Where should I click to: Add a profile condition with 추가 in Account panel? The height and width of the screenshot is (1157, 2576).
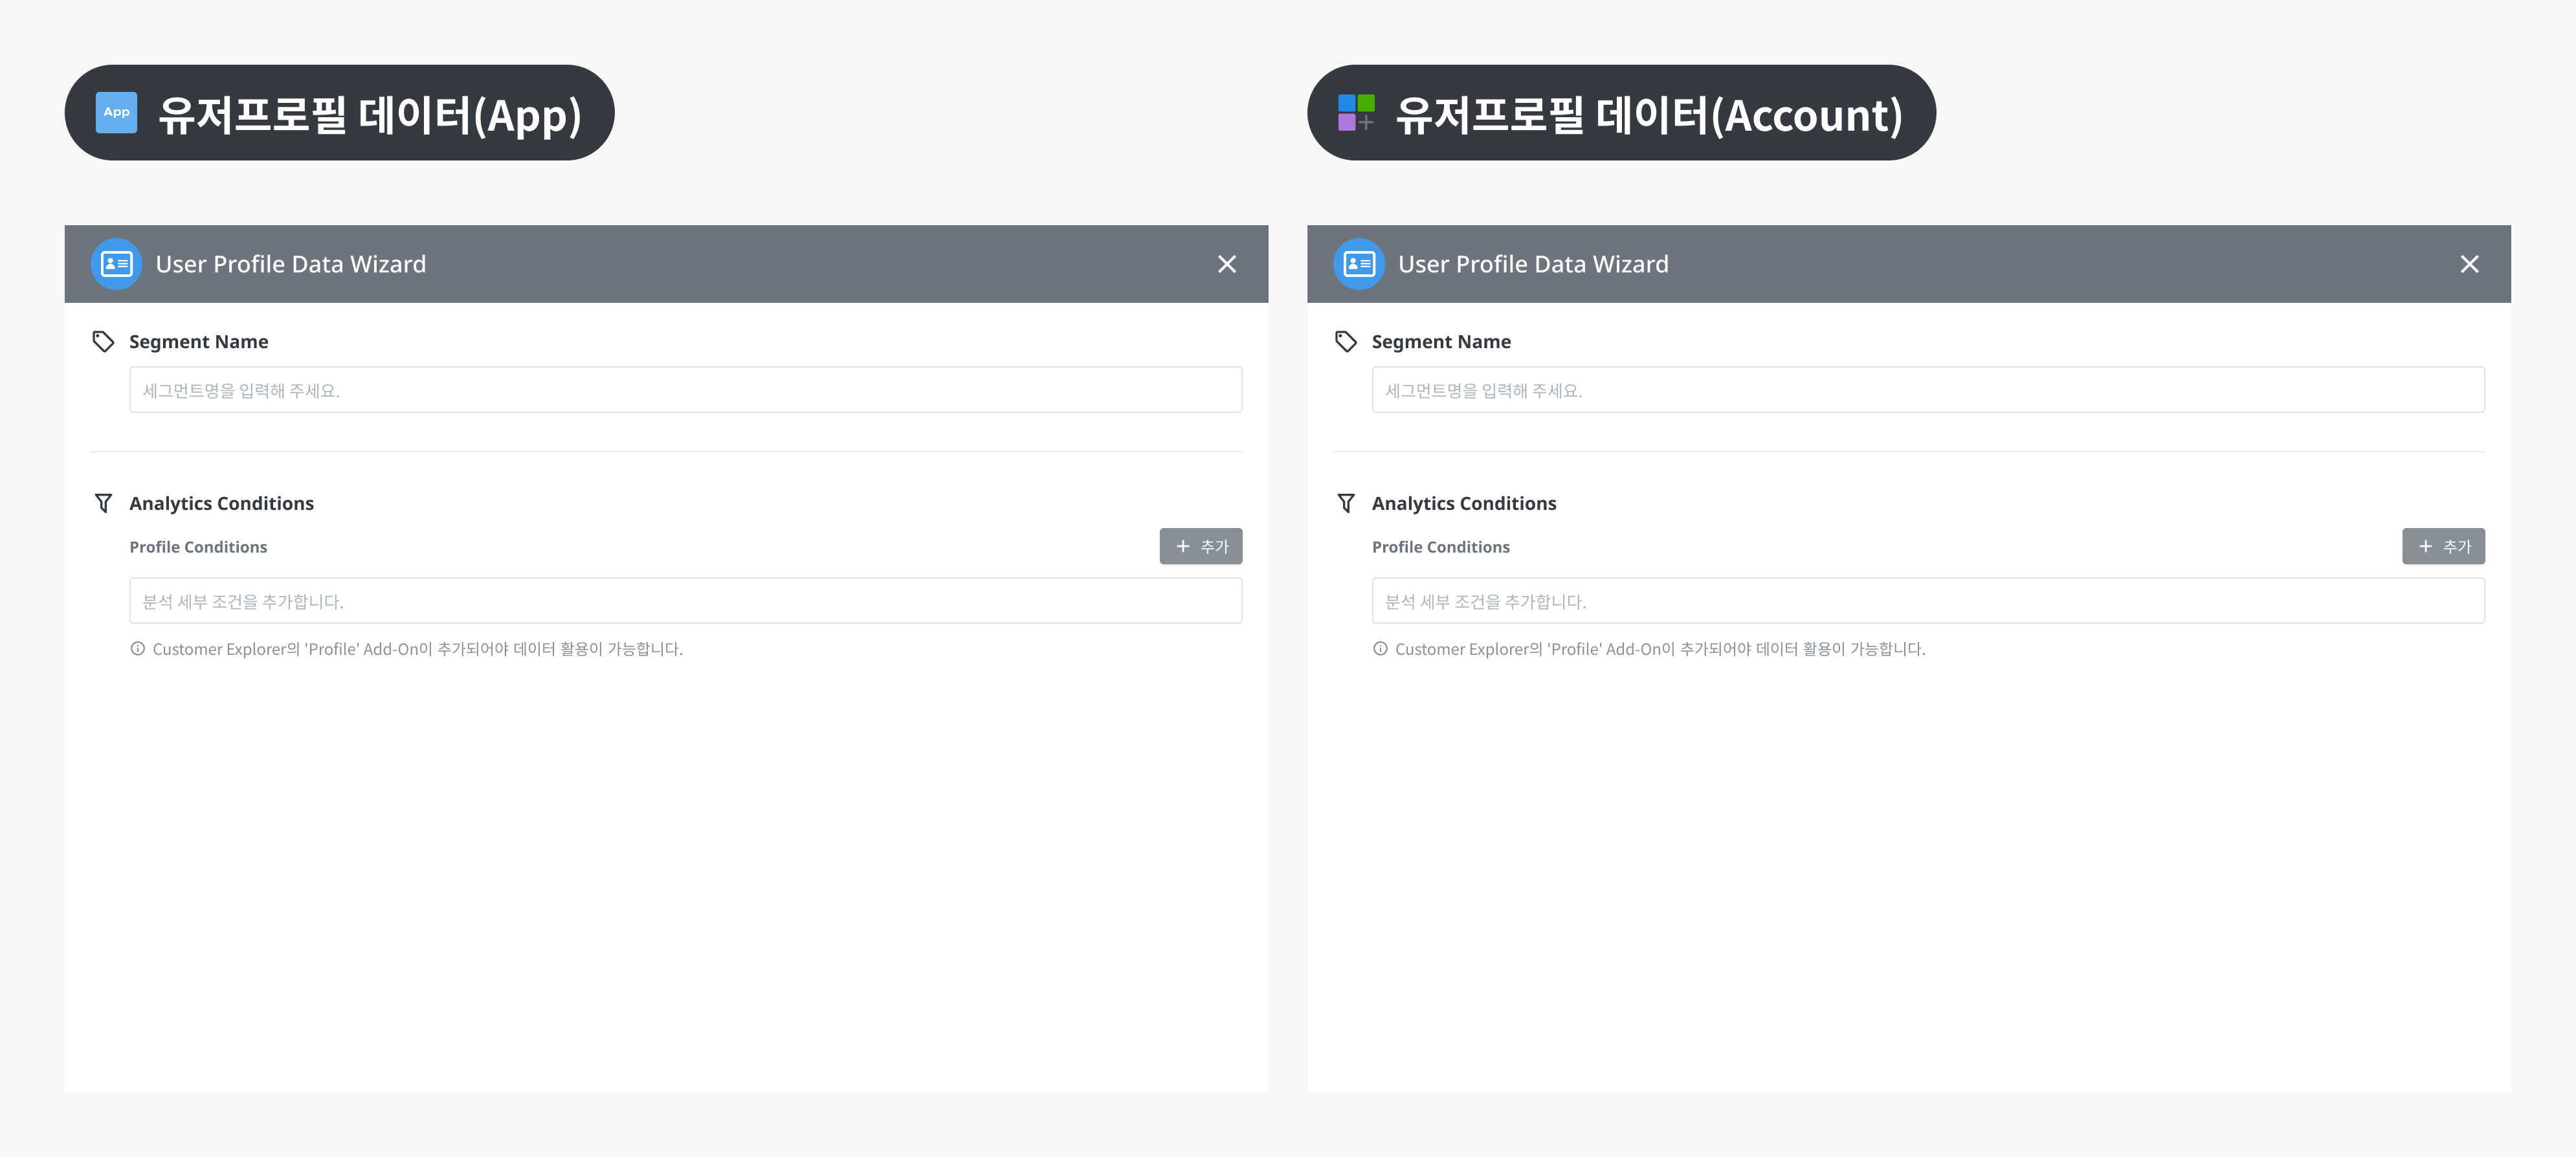(2443, 546)
